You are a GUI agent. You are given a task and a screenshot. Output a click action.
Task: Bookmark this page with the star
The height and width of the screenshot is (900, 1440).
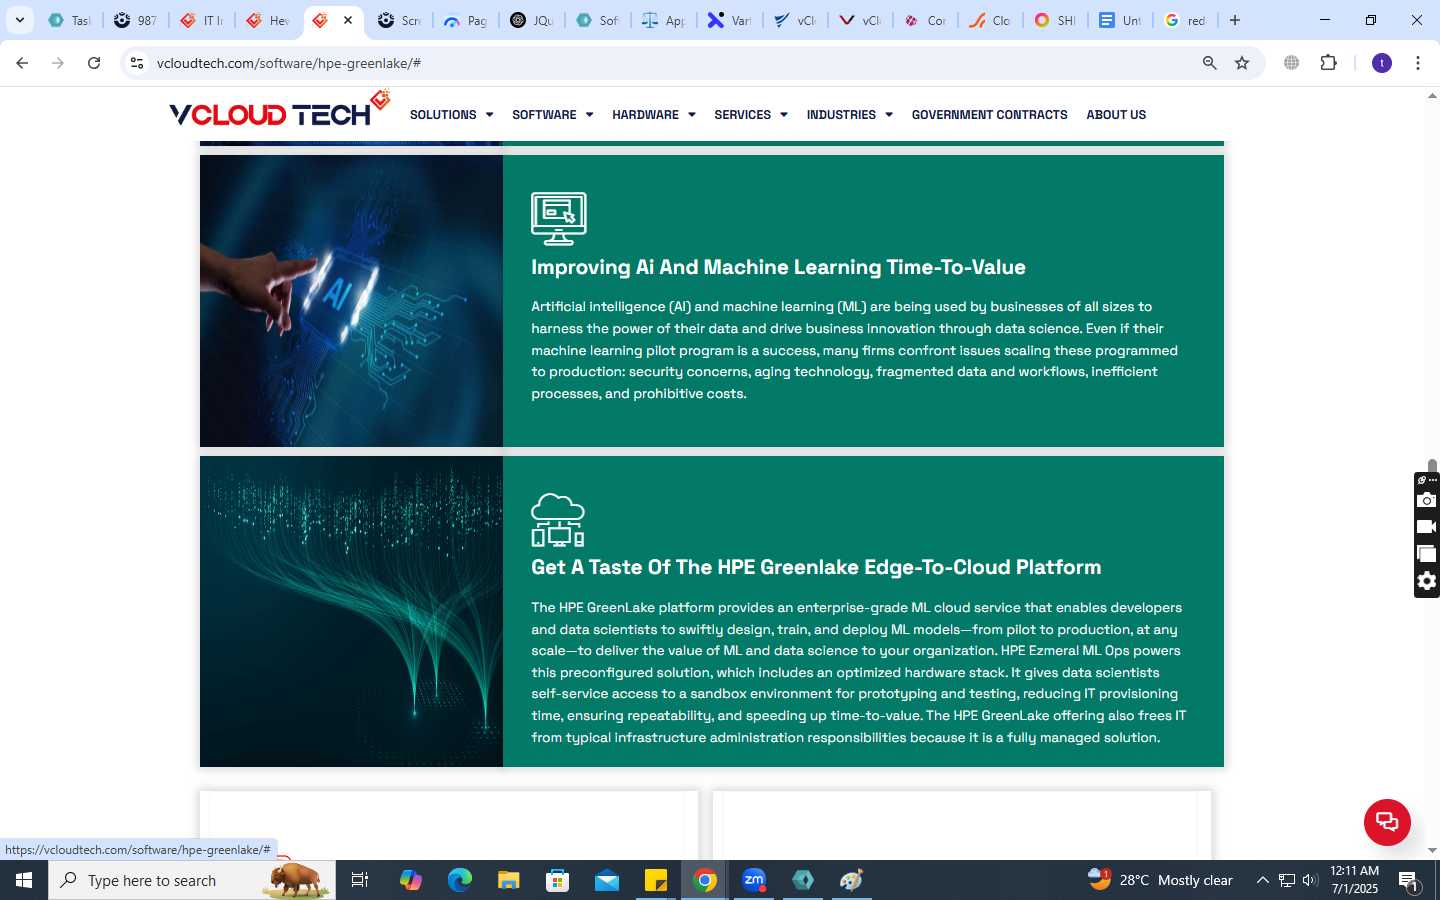pos(1242,63)
